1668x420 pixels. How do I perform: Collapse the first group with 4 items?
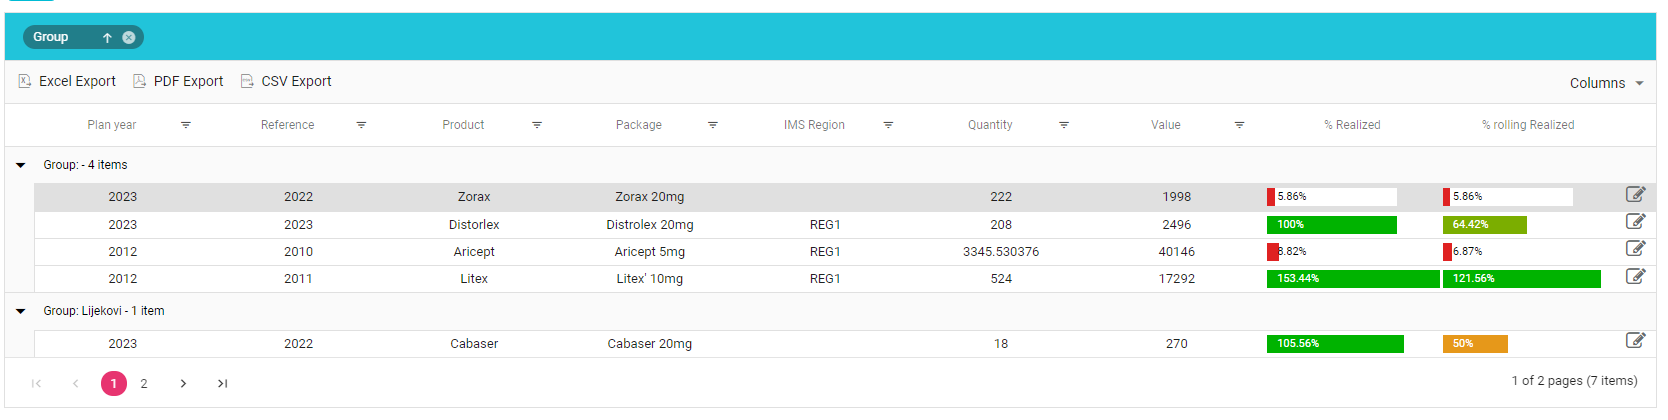pos(21,165)
